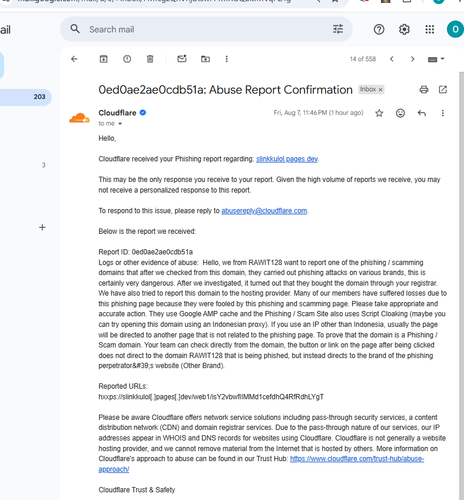Screen dimensions: 464x500
Task: Open the inbox folder with 203 unread
Action: [x=26, y=97]
